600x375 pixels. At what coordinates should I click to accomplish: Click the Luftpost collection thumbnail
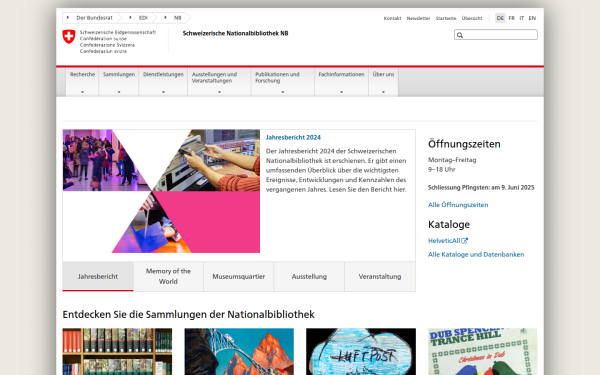point(361,351)
